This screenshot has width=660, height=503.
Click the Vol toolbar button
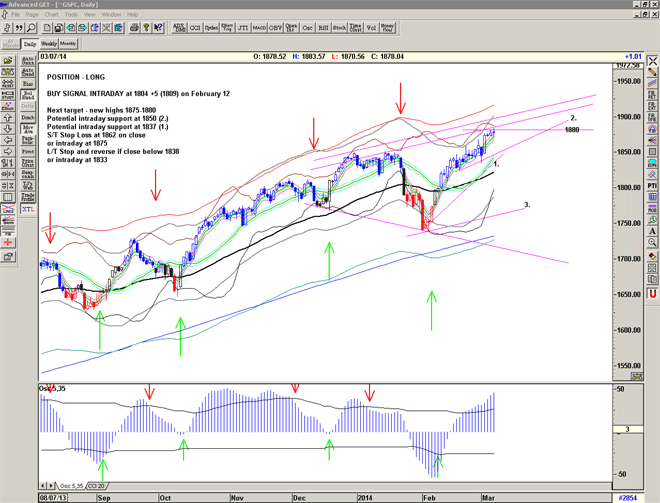click(372, 28)
